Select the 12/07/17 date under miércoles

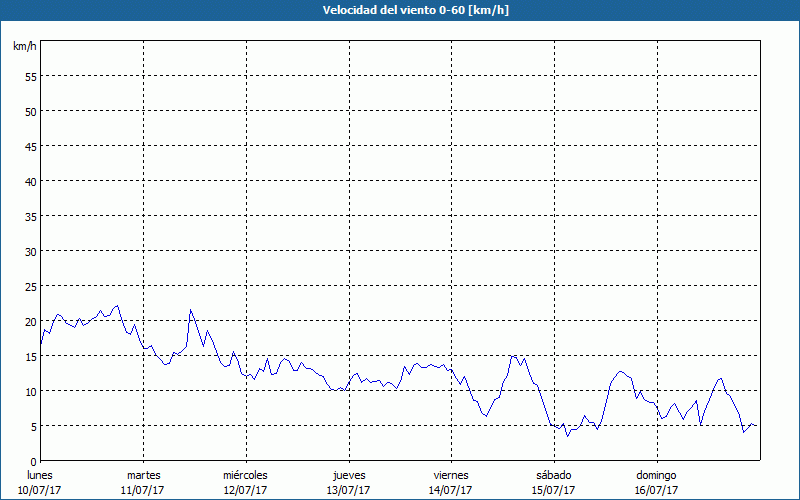tap(245, 490)
